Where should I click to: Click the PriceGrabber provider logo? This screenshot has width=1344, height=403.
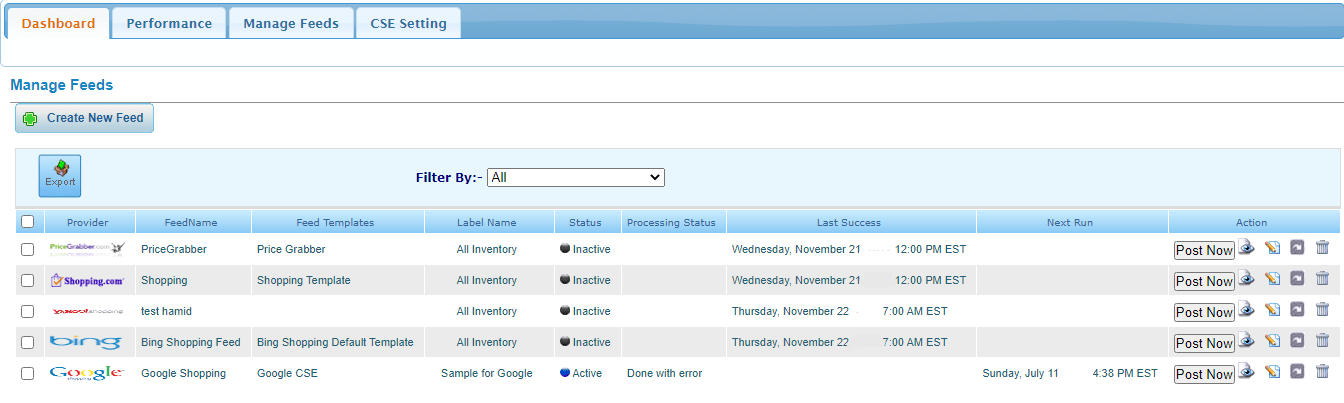[87, 248]
